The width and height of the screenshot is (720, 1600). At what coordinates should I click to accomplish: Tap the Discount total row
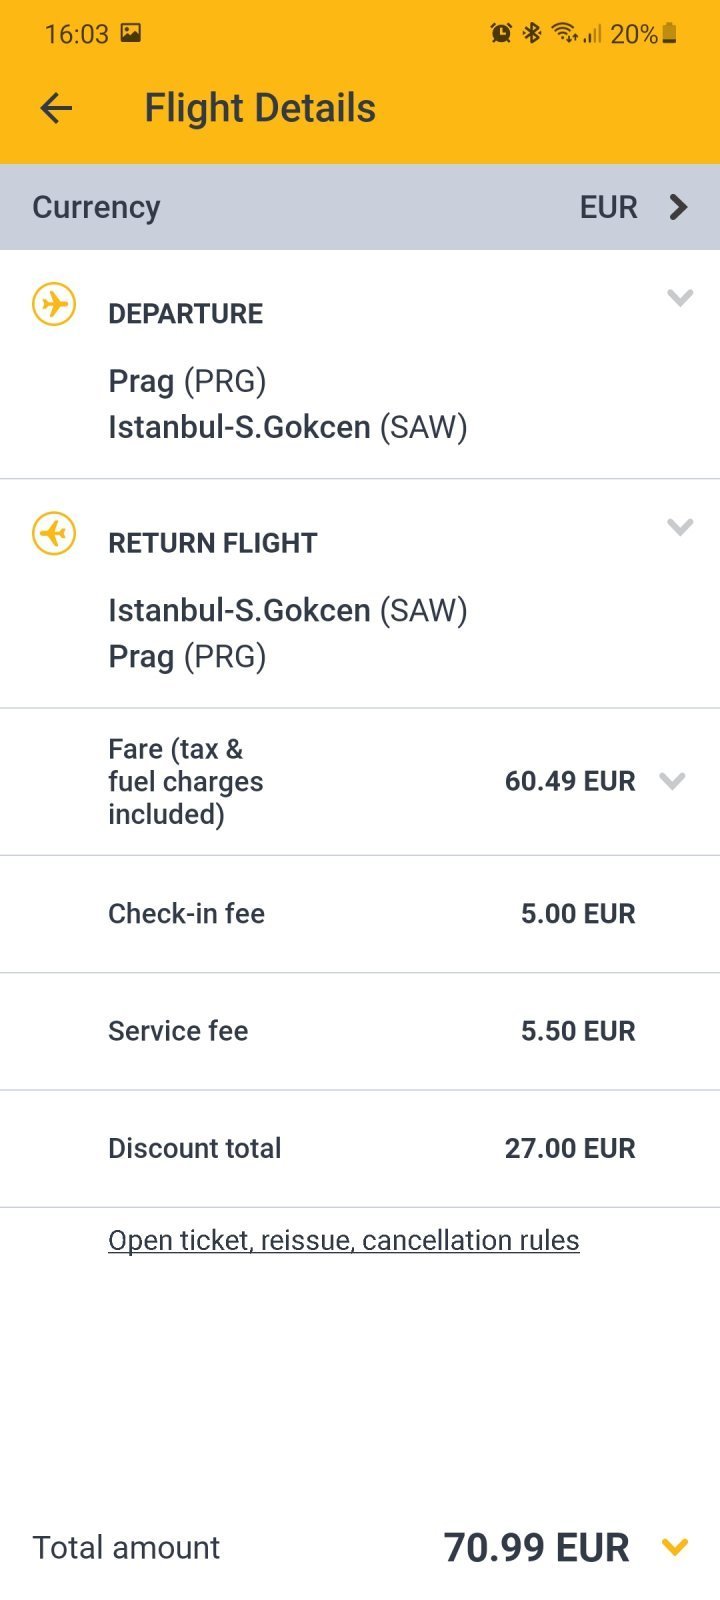pyautogui.click(x=360, y=1148)
